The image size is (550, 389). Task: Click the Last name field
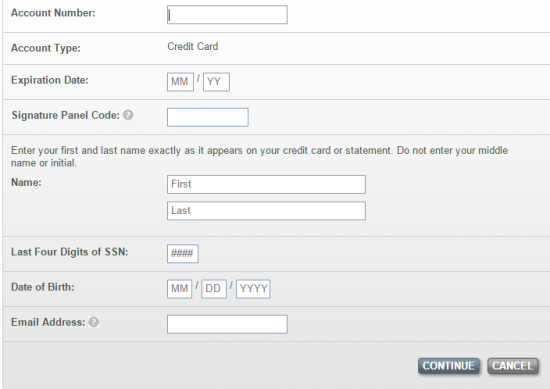click(x=266, y=211)
